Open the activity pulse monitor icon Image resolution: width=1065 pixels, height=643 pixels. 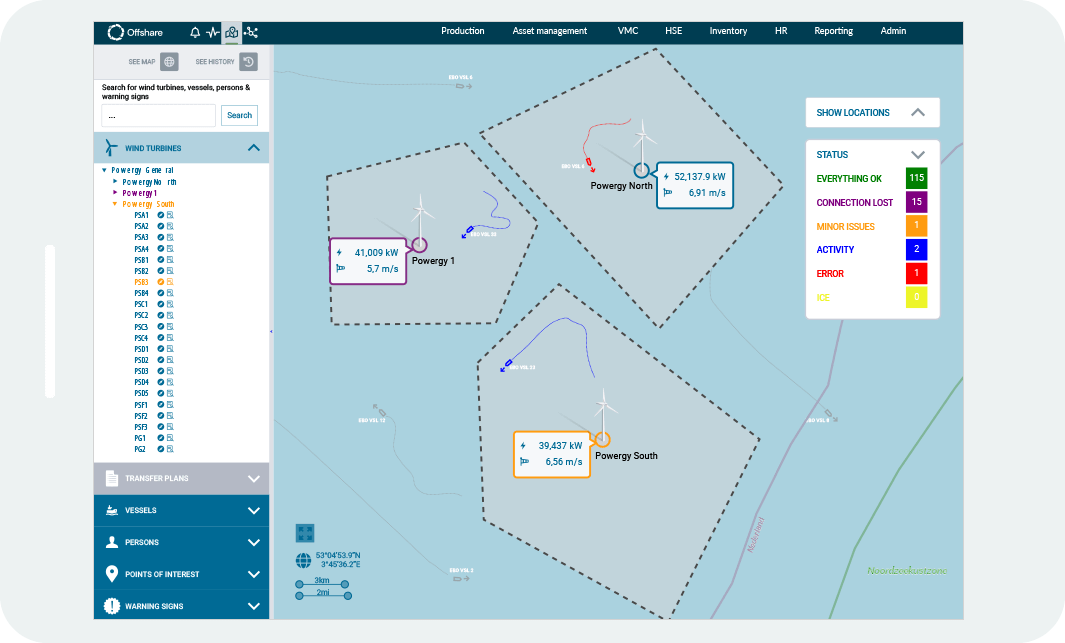(x=213, y=32)
